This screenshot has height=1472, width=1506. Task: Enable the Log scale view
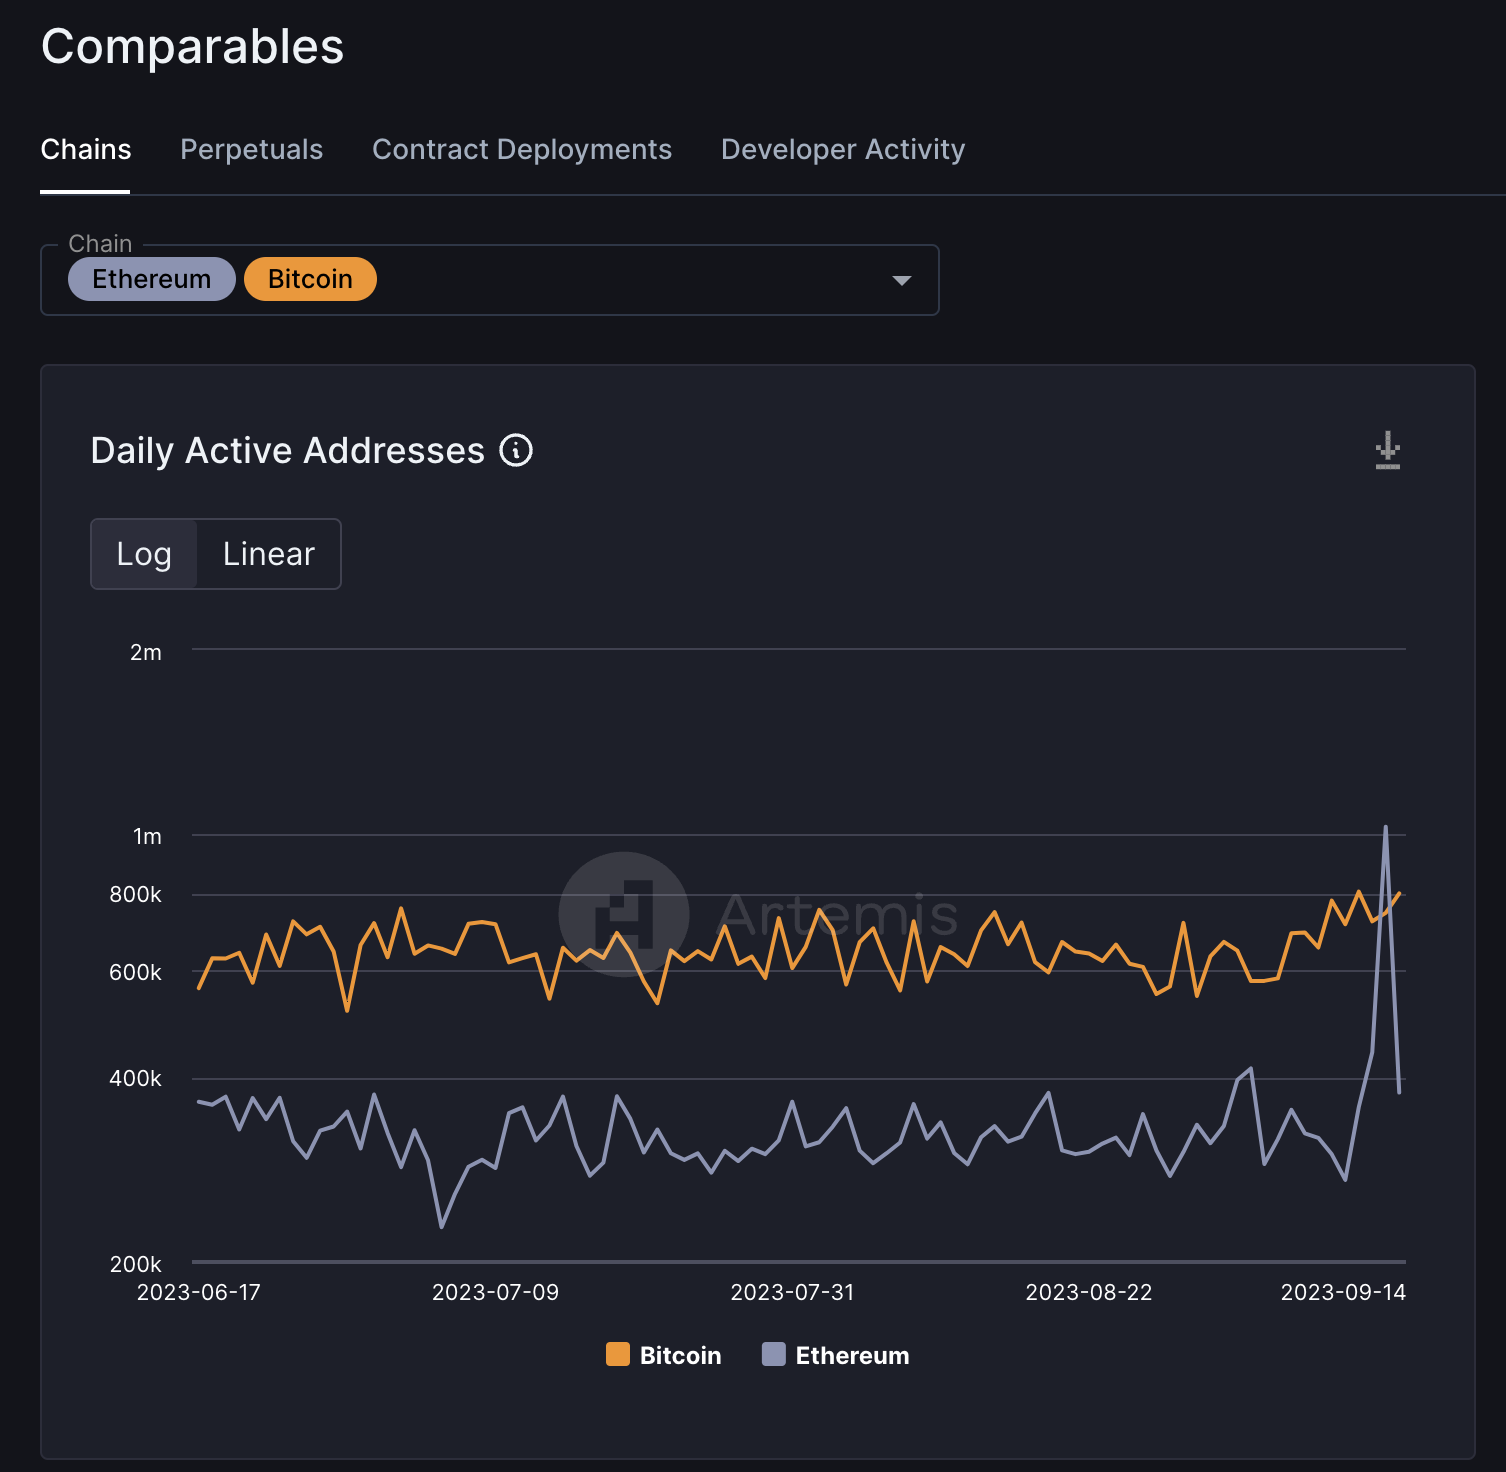(145, 553)
